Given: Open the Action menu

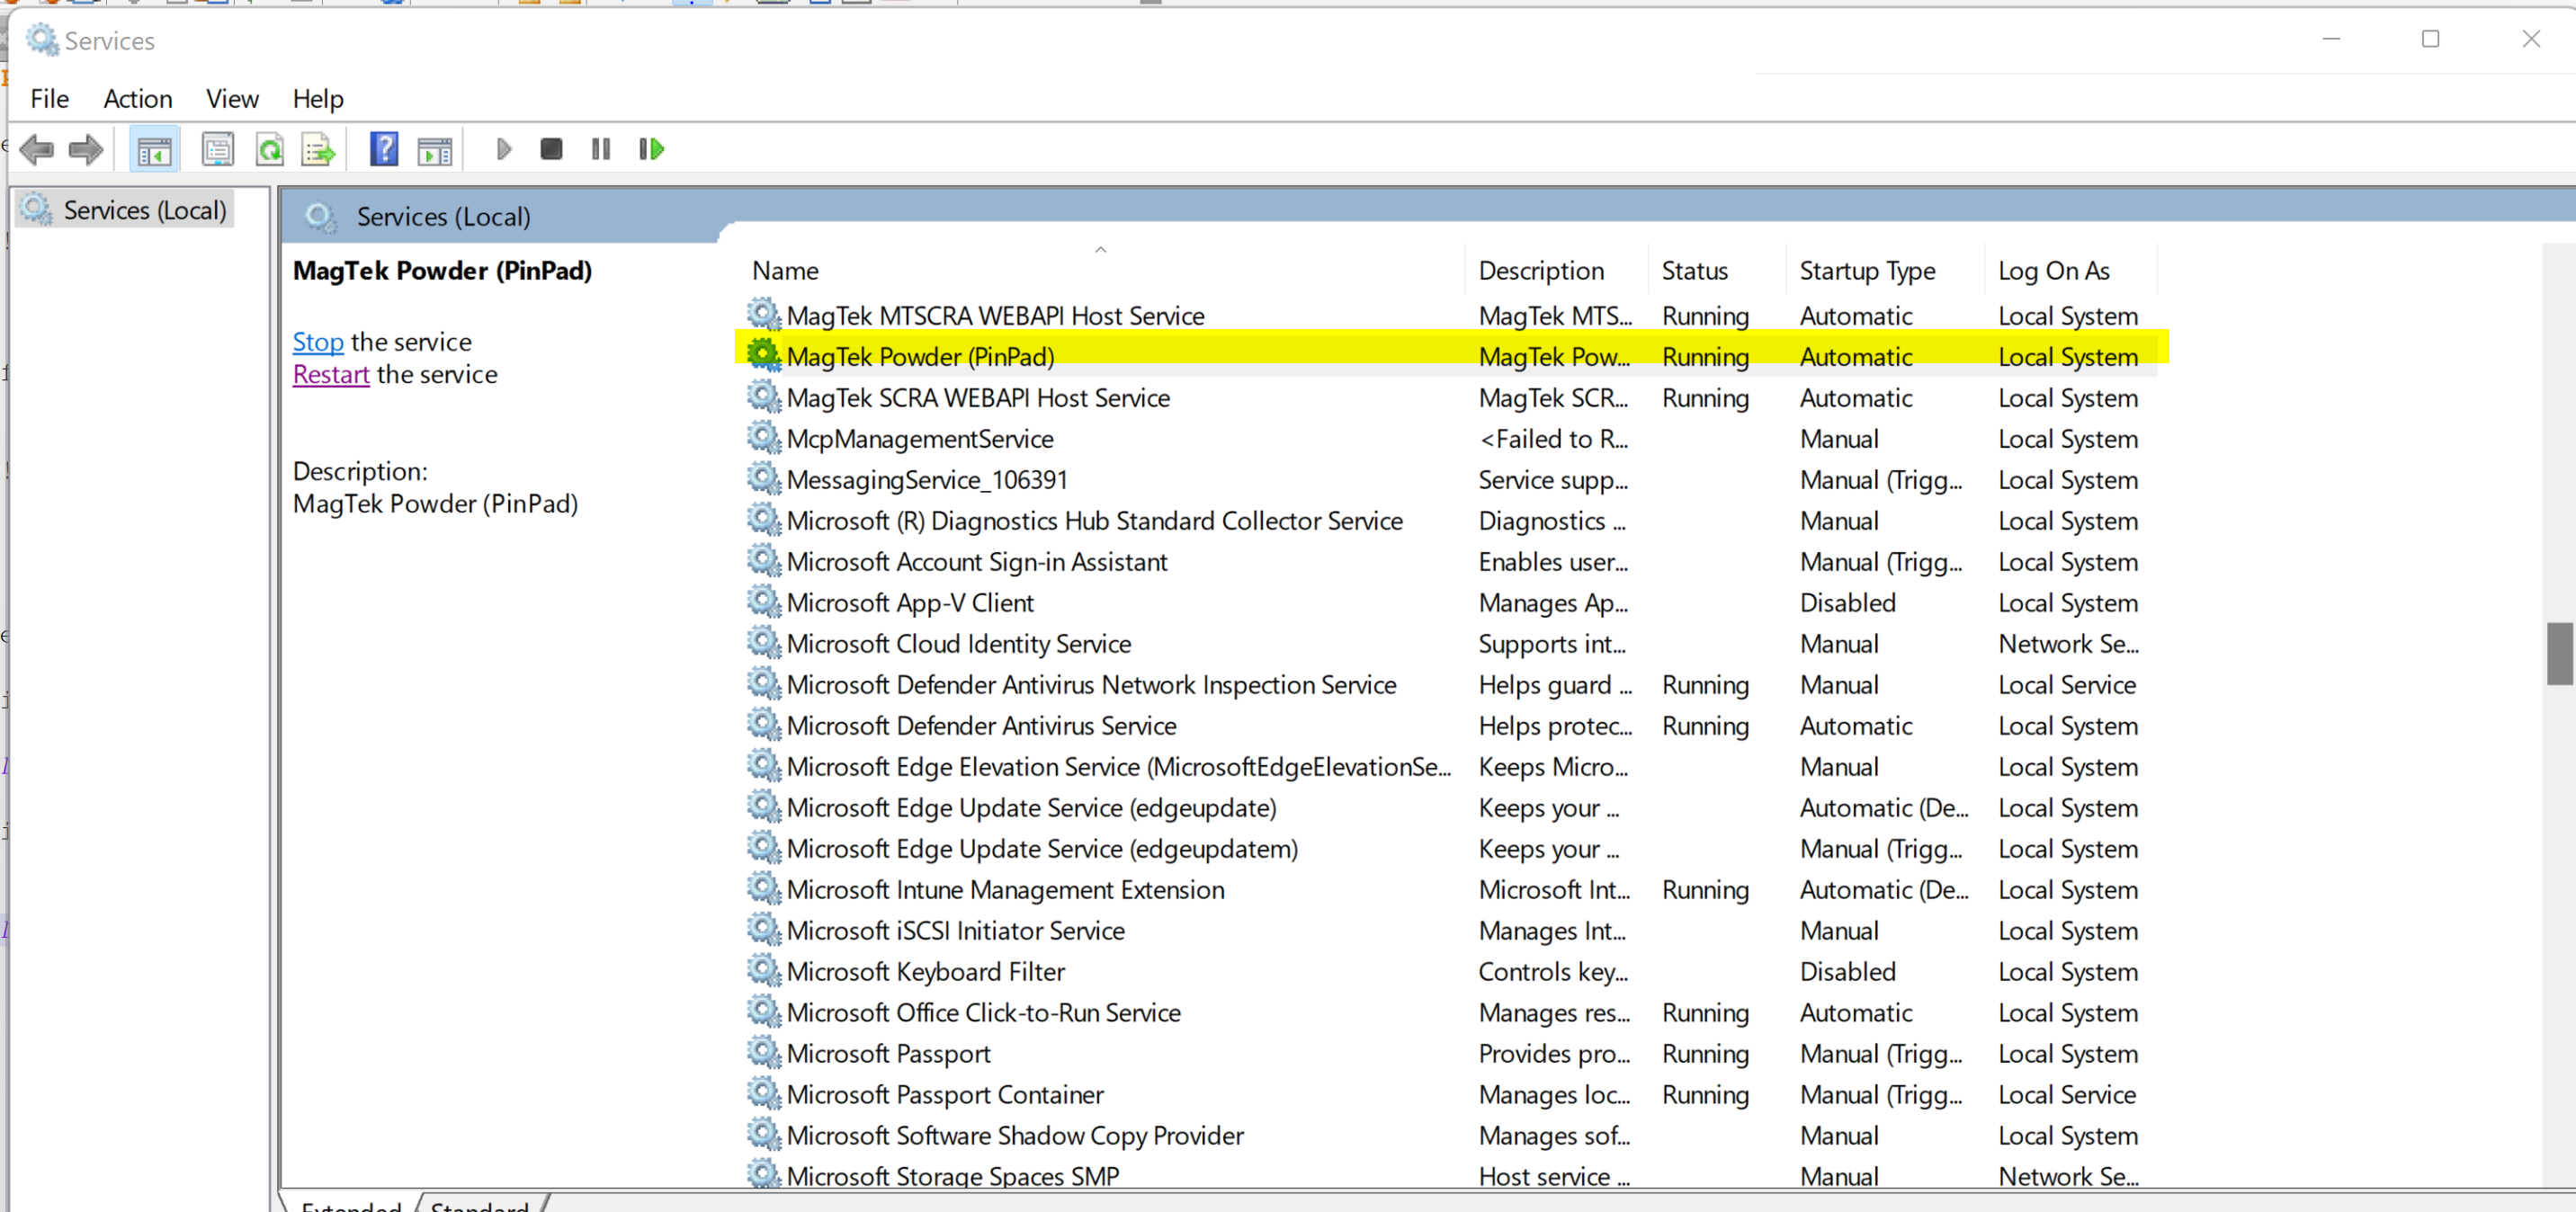Looking at the screenshot, I should [138, 99].
